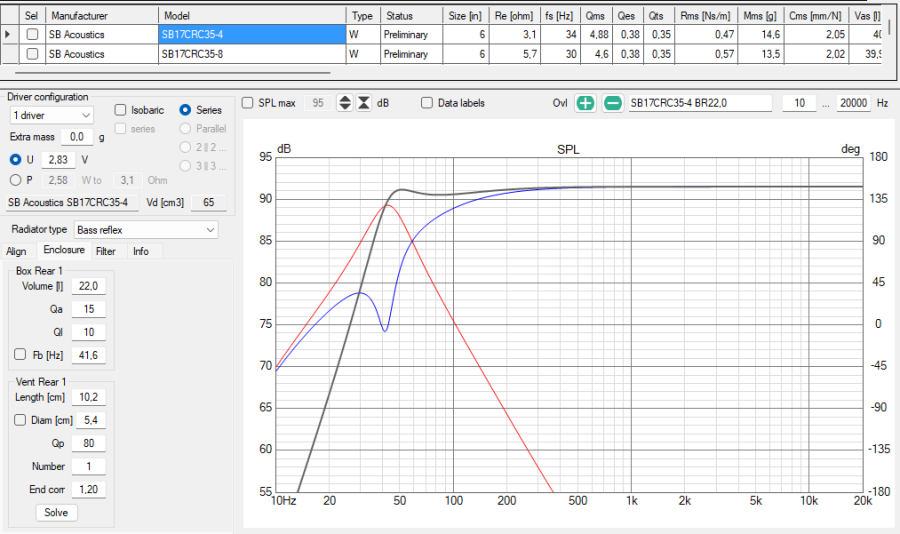Click the horizontal scrollbar under driver table

[x=172, y=73]
